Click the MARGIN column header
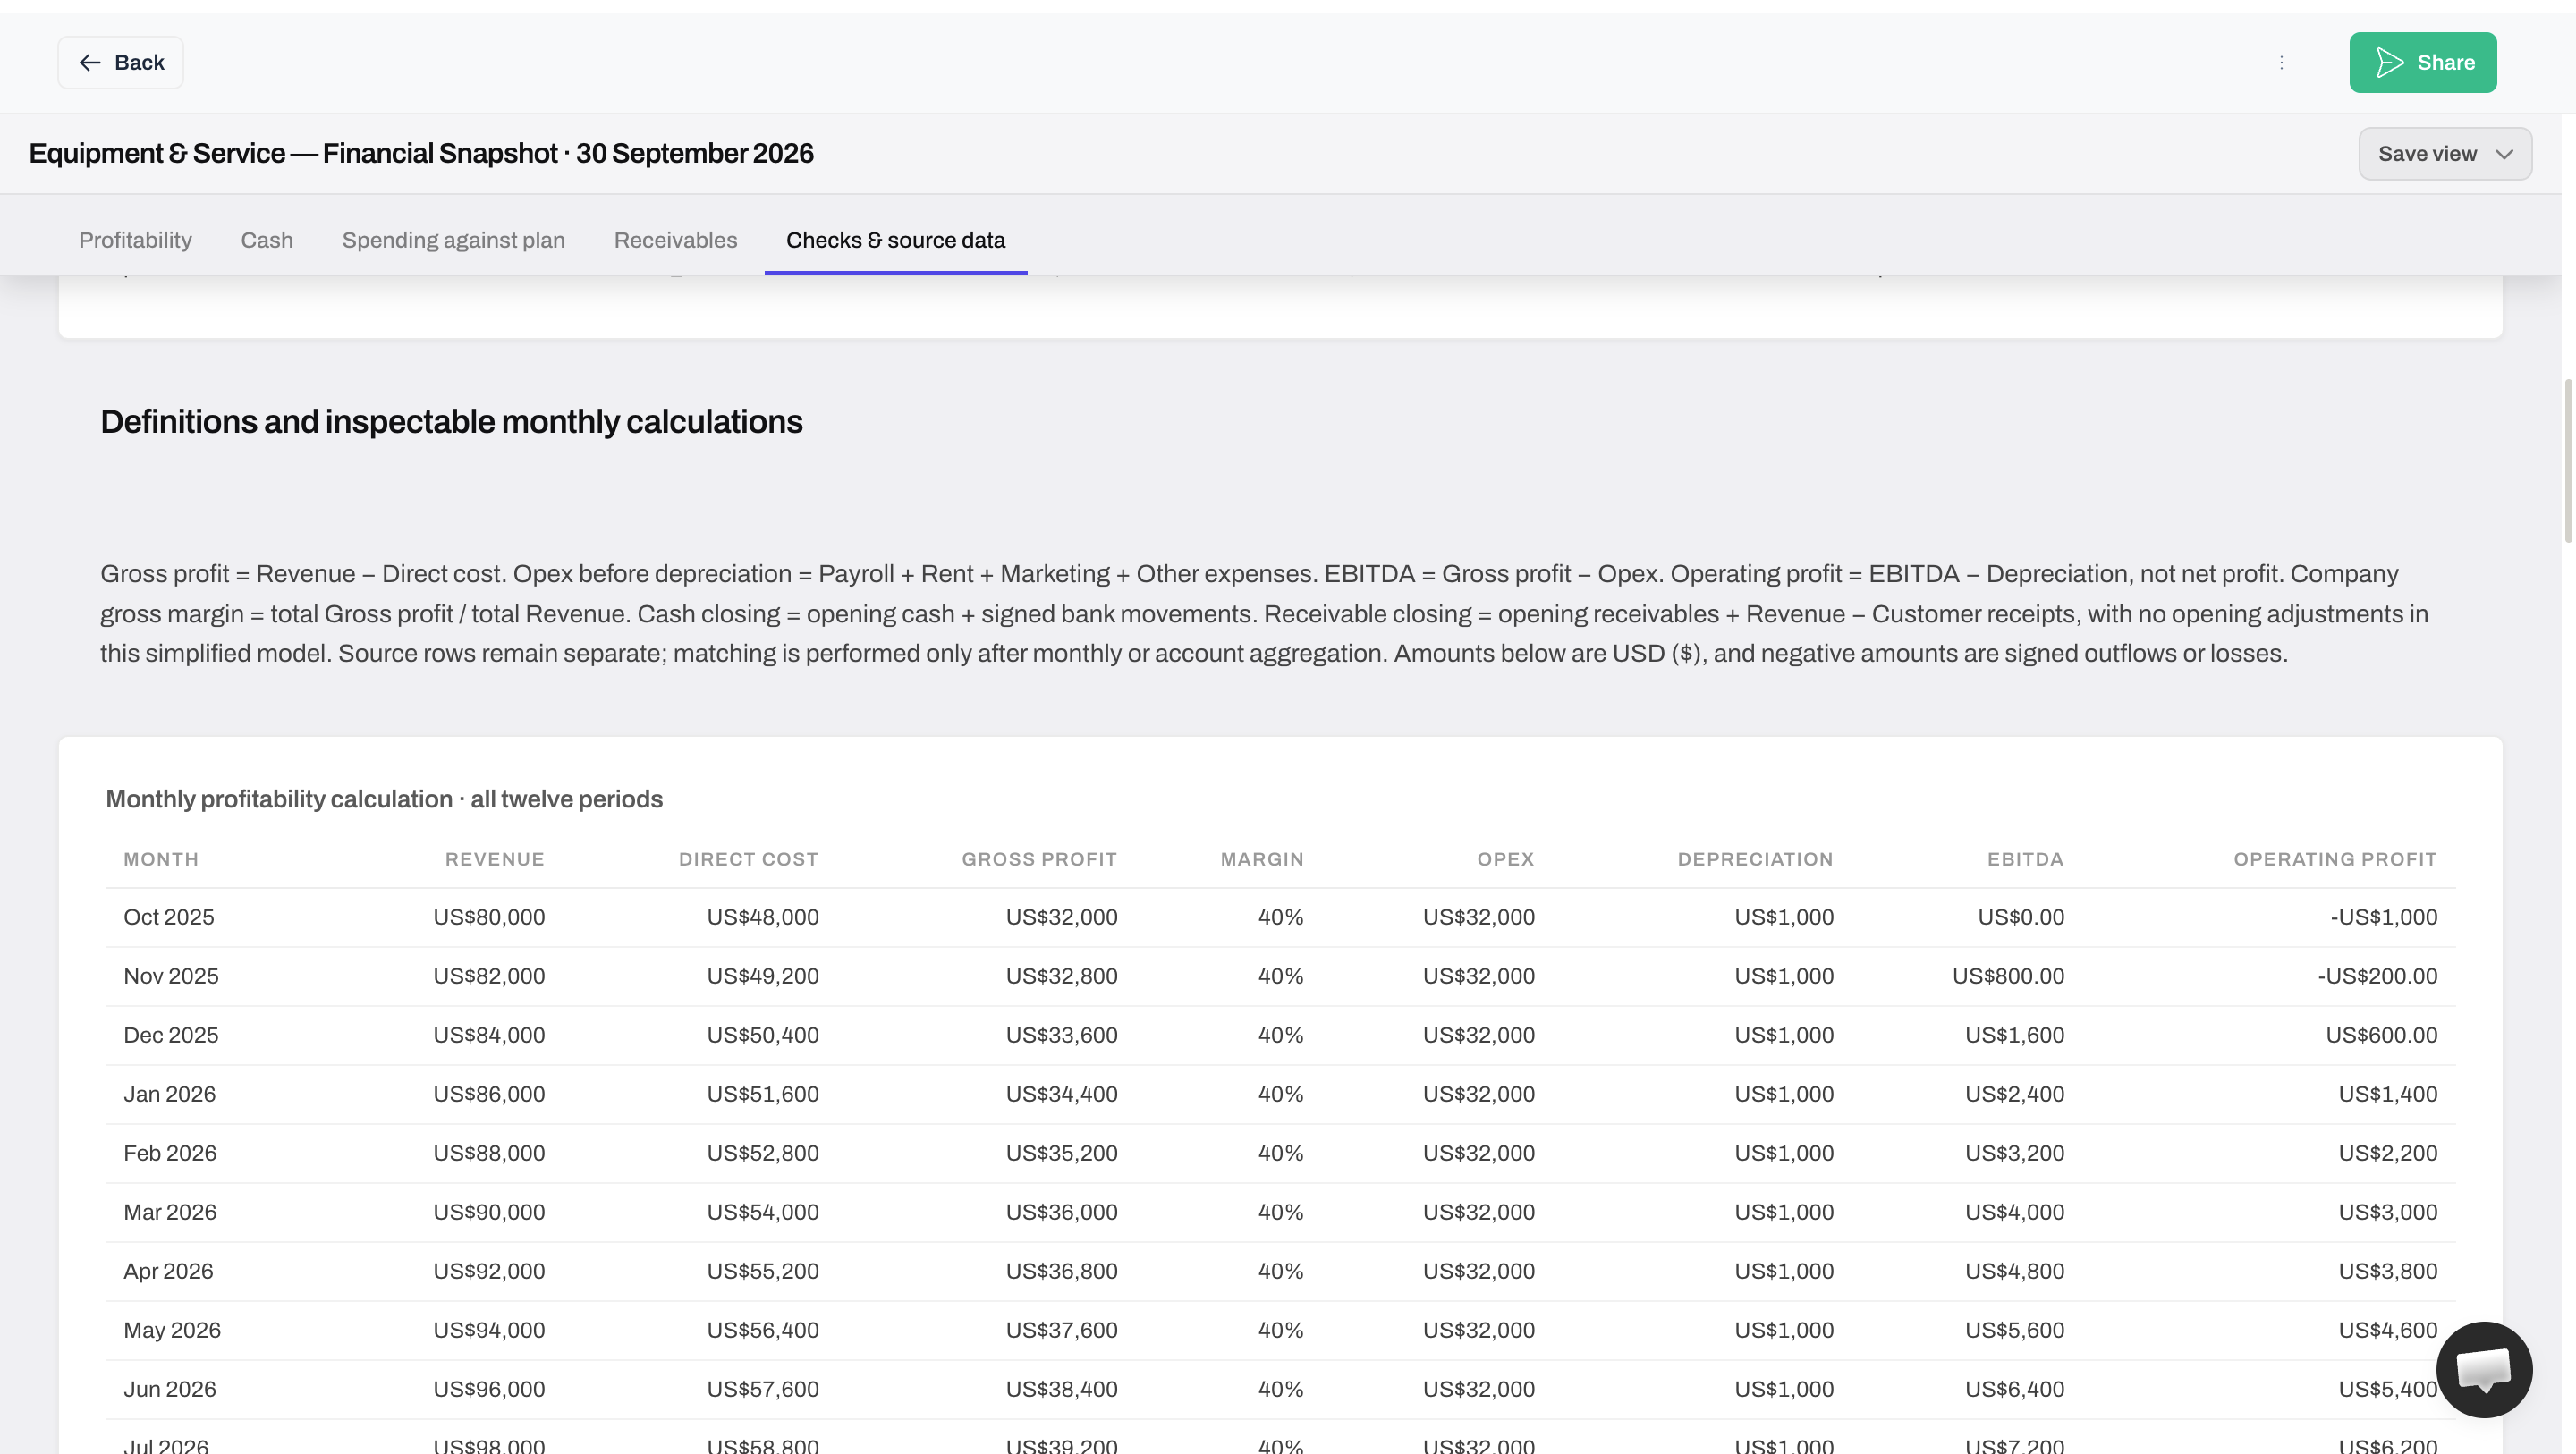 [x=1261, y=859]
